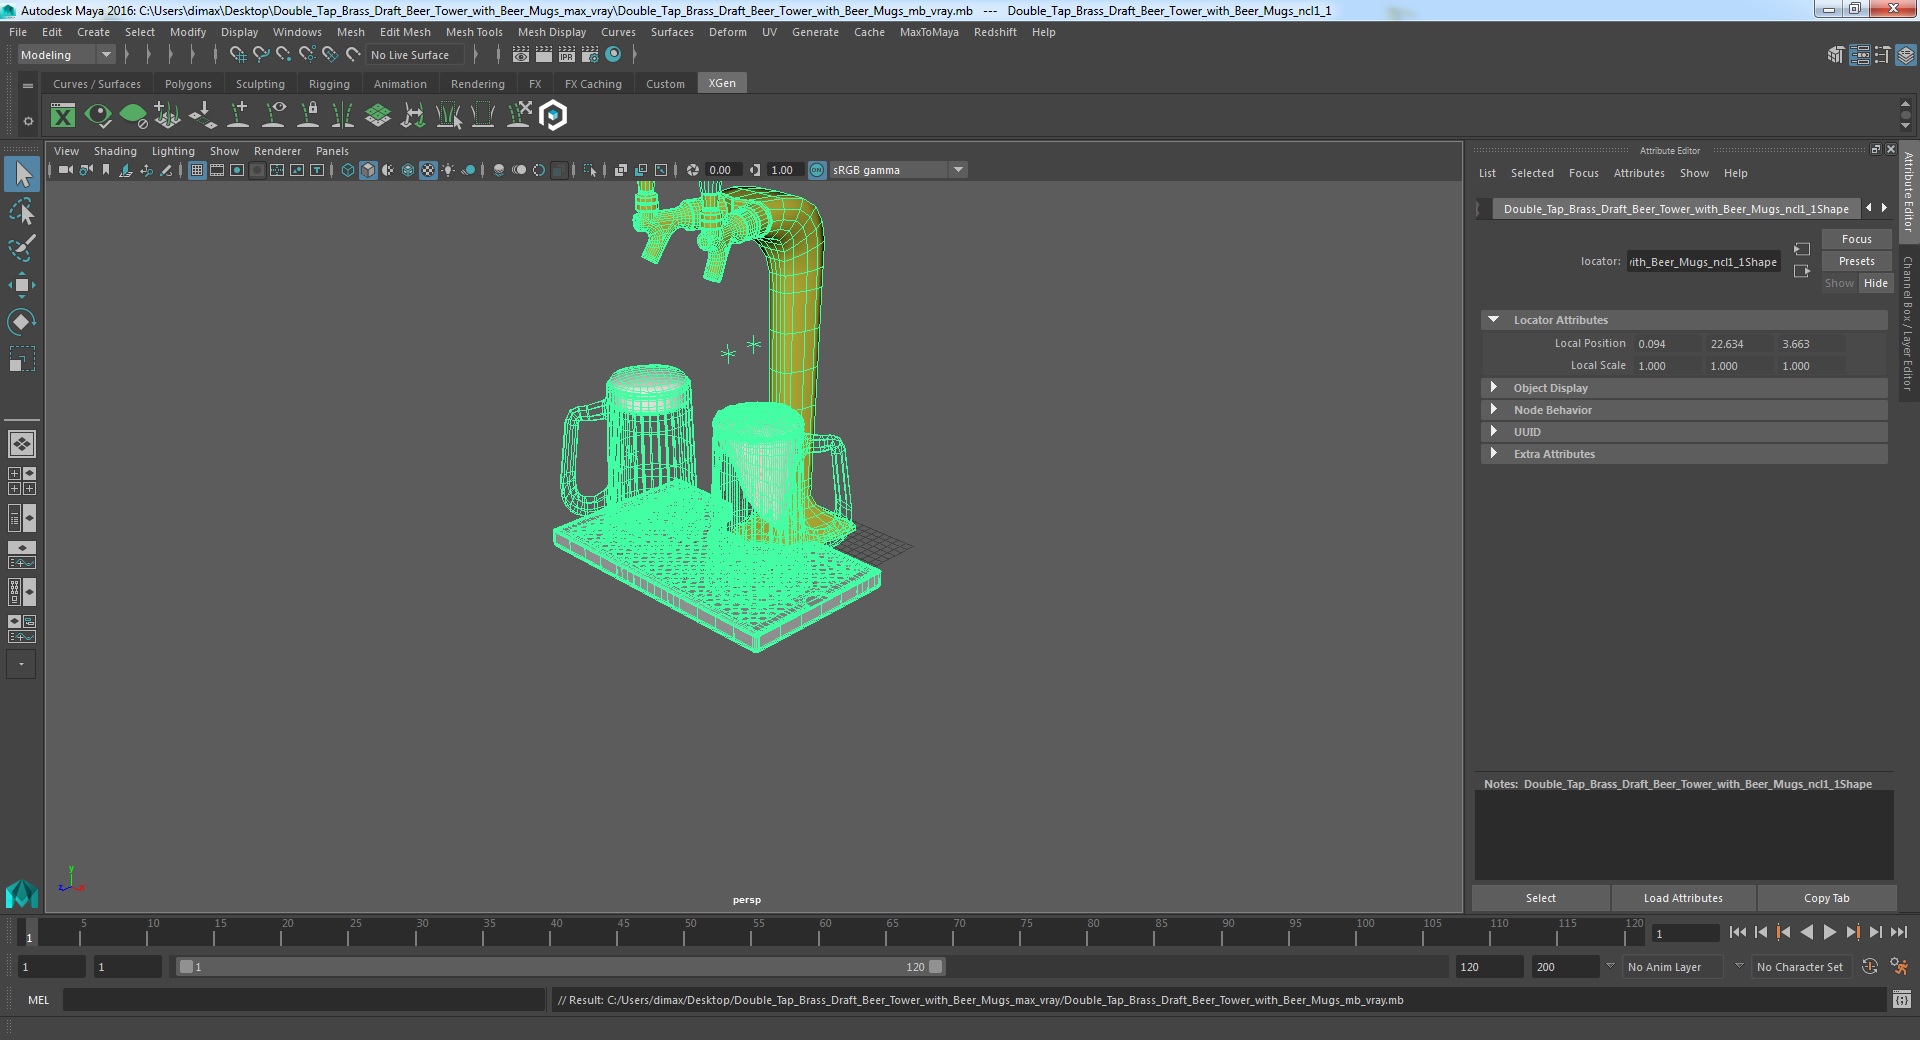Toggle use all lights bulb icon
Image resolution: width=1920 pixels, height=1040 pixels.
point(448,170)
